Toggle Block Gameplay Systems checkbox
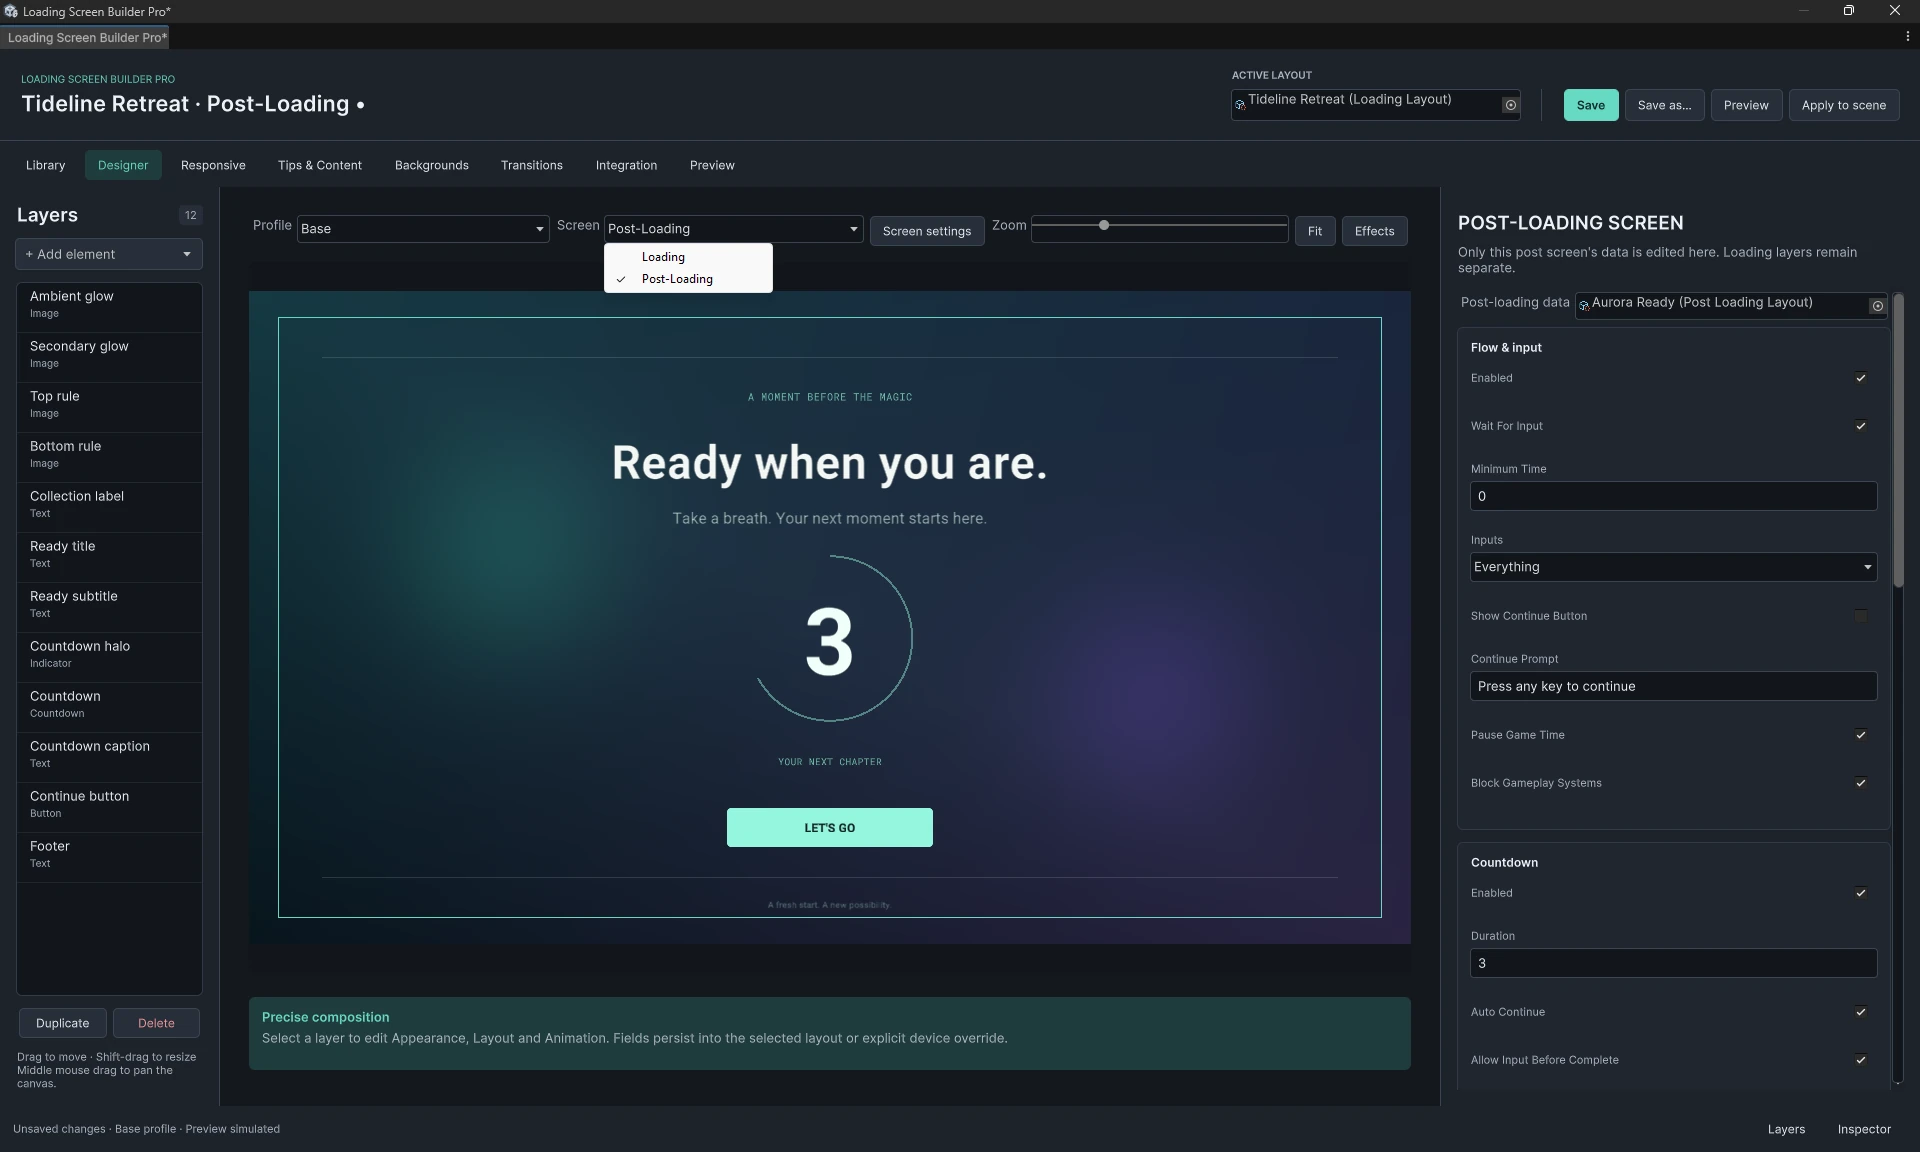The width and height of the screenshot is (1920, 1152). tap(1860, 783)
